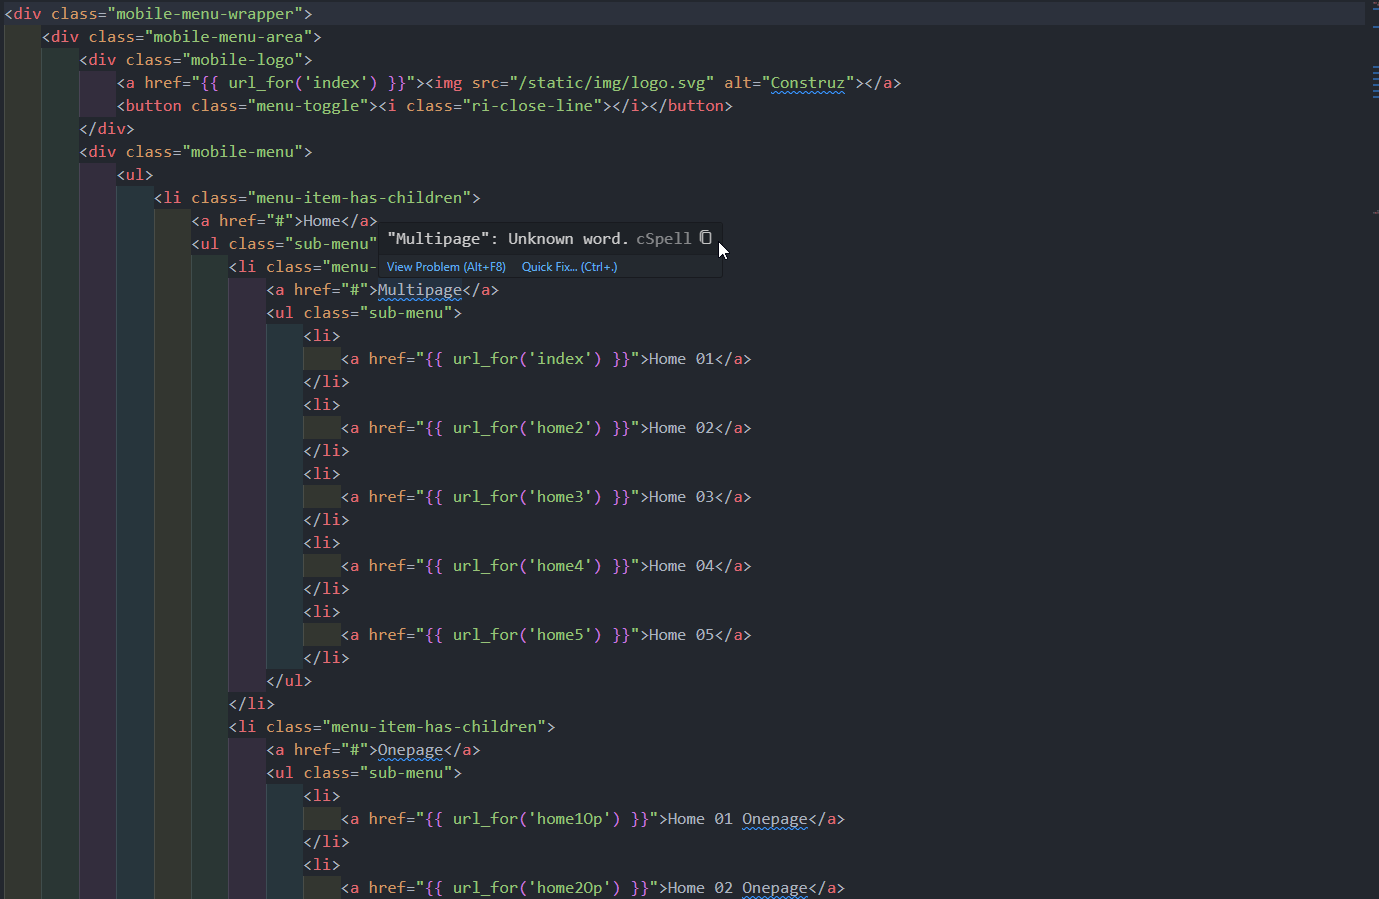The width and height of the screenshot is (1379, 899).
Task: Click the underlined Onepage anchor text after href="#"
Action: pyautogui.click(x=410, y=750)
